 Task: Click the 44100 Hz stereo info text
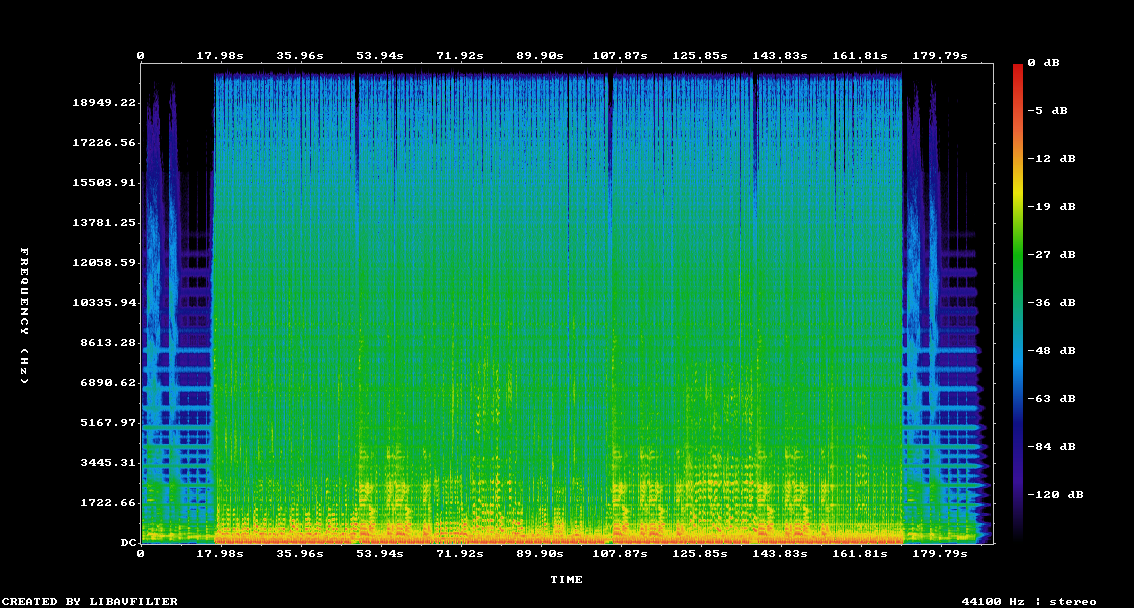[x=1029, y=601]
